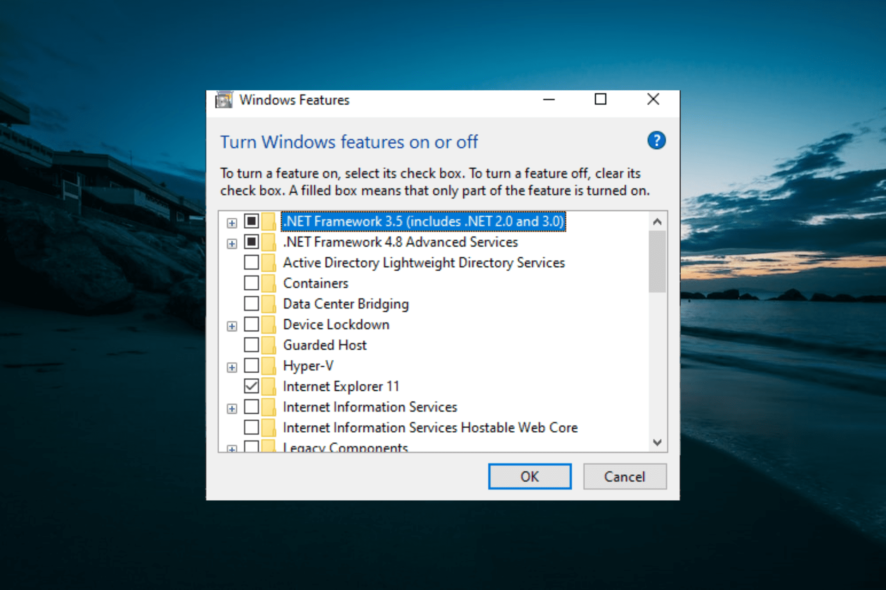Expand the Device Lockdown node
Image resolution: width=886 pixels, height=590 pixels.
coord(232,327)
